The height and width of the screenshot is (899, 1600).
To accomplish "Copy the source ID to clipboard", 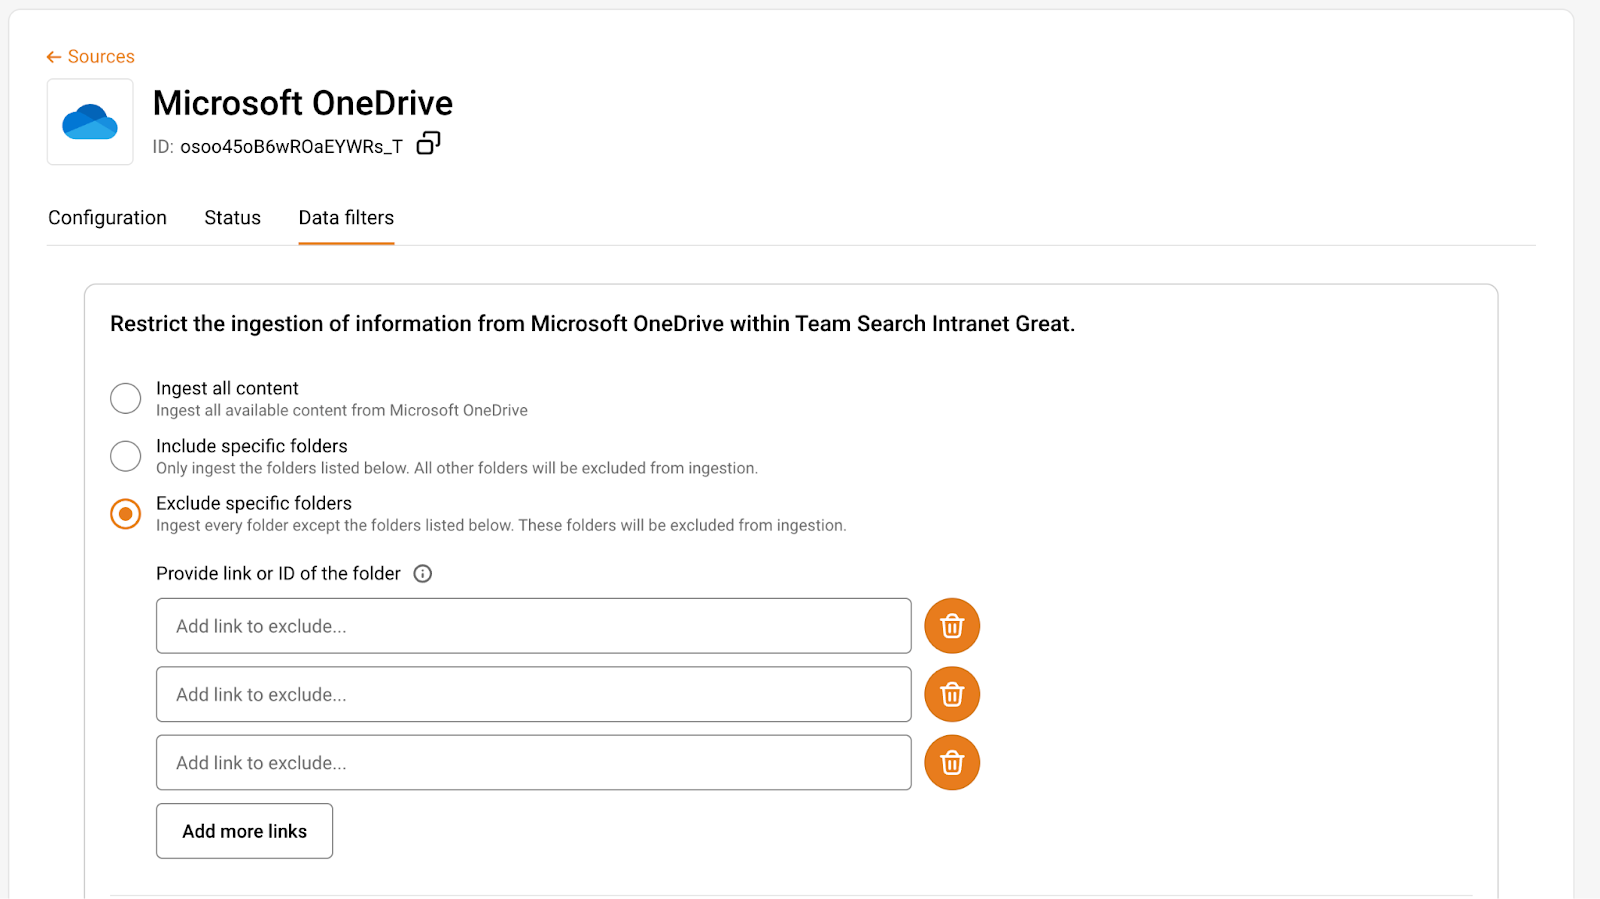I will point(428,144).
